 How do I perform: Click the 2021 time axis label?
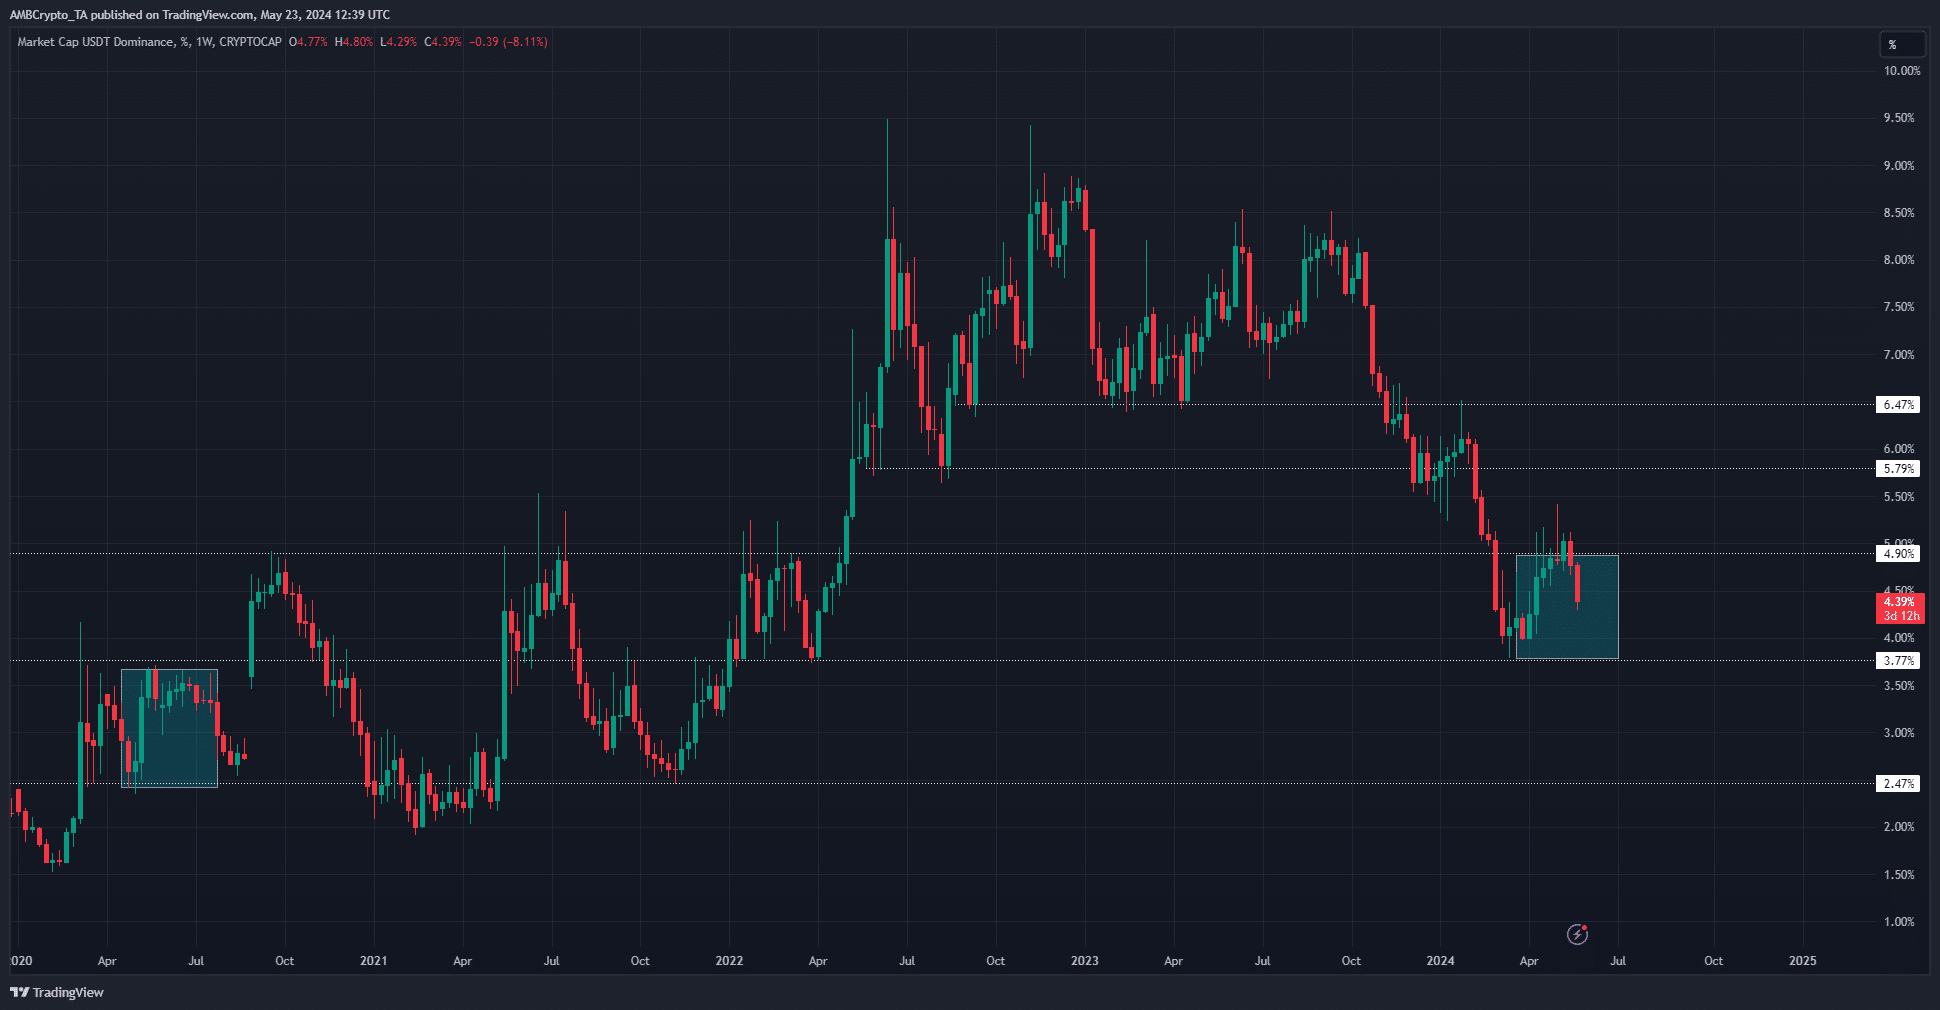pos(373,961)
